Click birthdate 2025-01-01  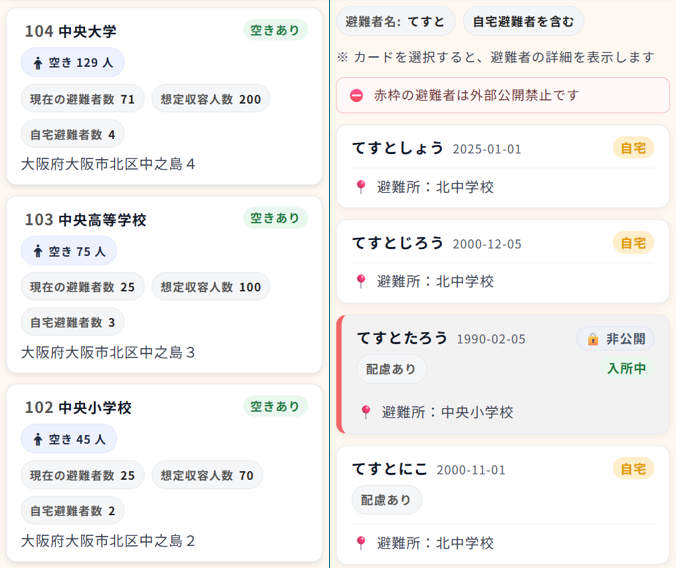click(487, 149)
